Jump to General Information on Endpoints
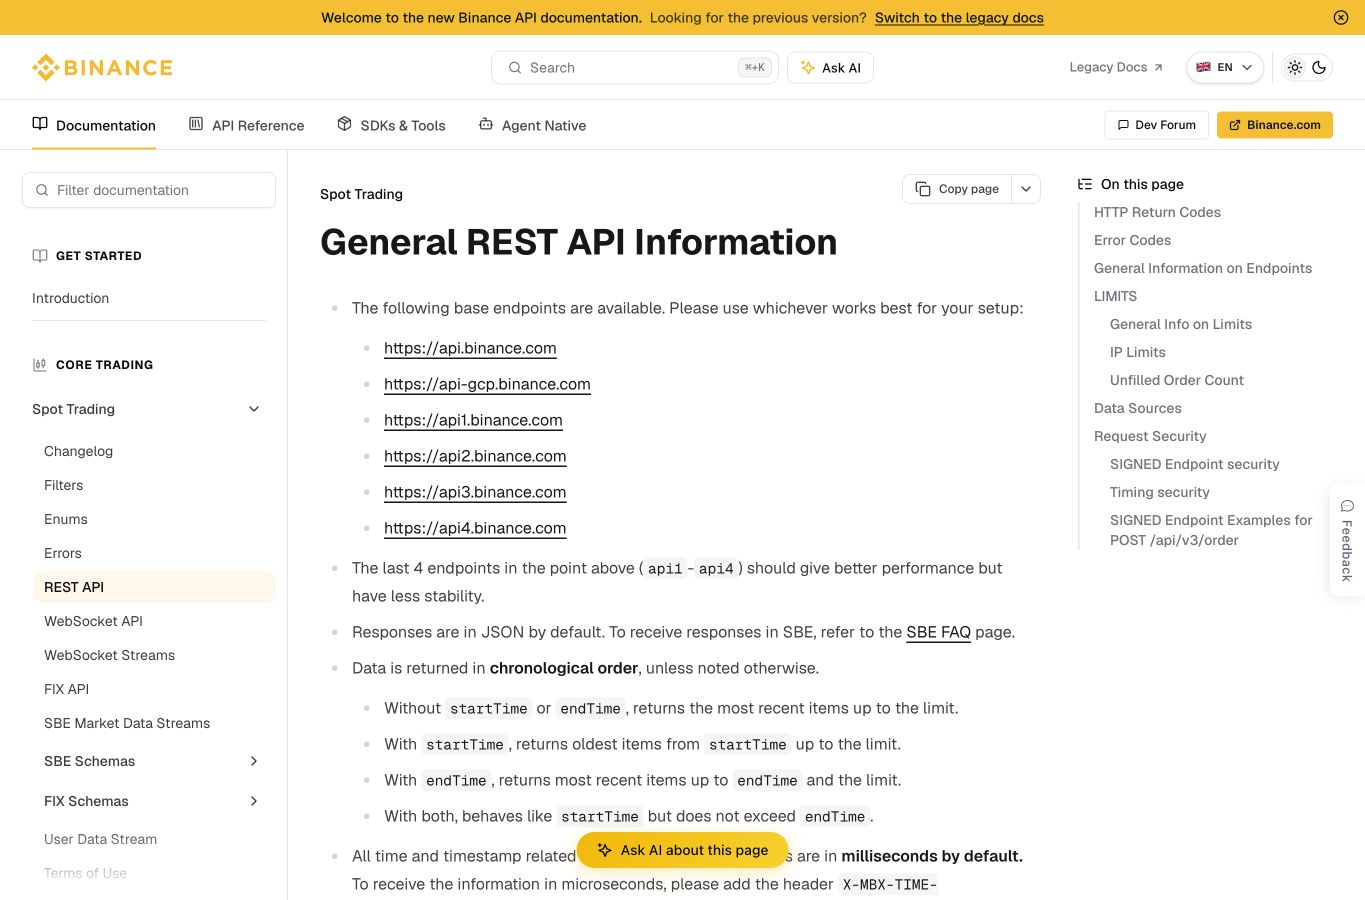Viewport: 1365px width, 900px height. (1203, 268)
